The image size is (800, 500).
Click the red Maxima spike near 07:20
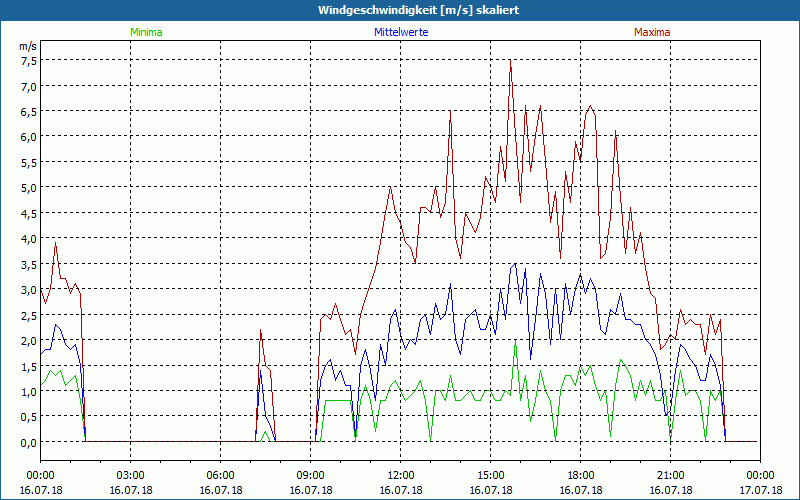click(261, 331)
